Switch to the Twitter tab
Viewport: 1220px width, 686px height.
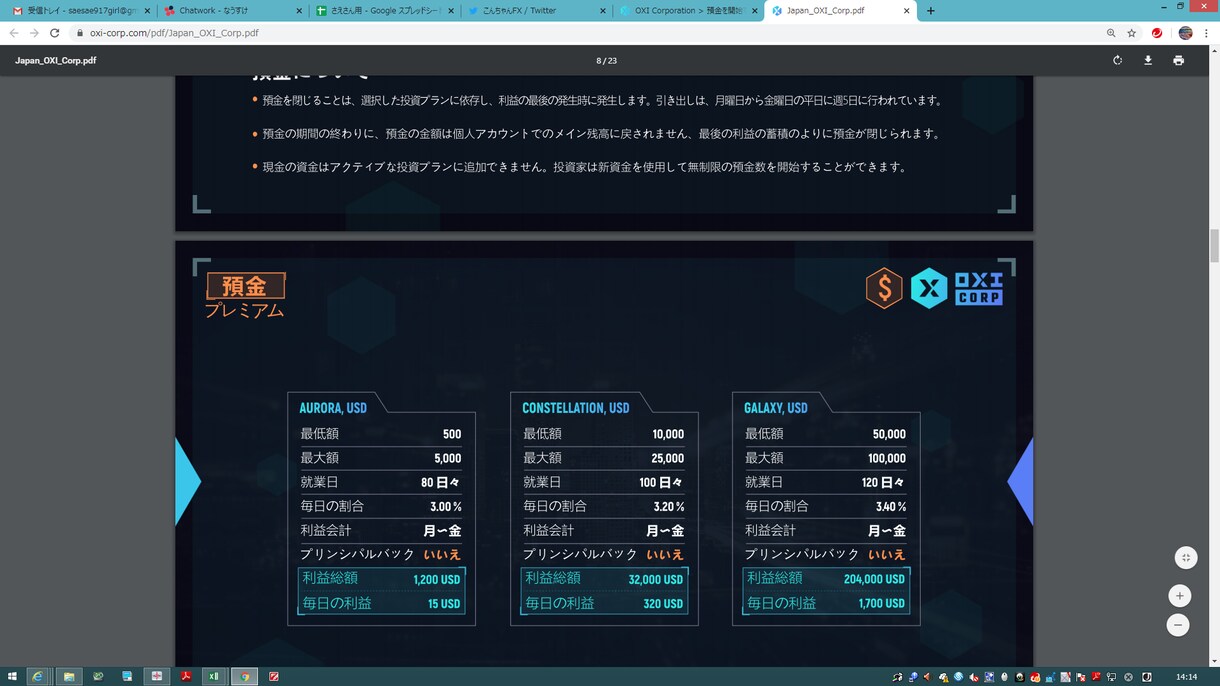[536, 11]
